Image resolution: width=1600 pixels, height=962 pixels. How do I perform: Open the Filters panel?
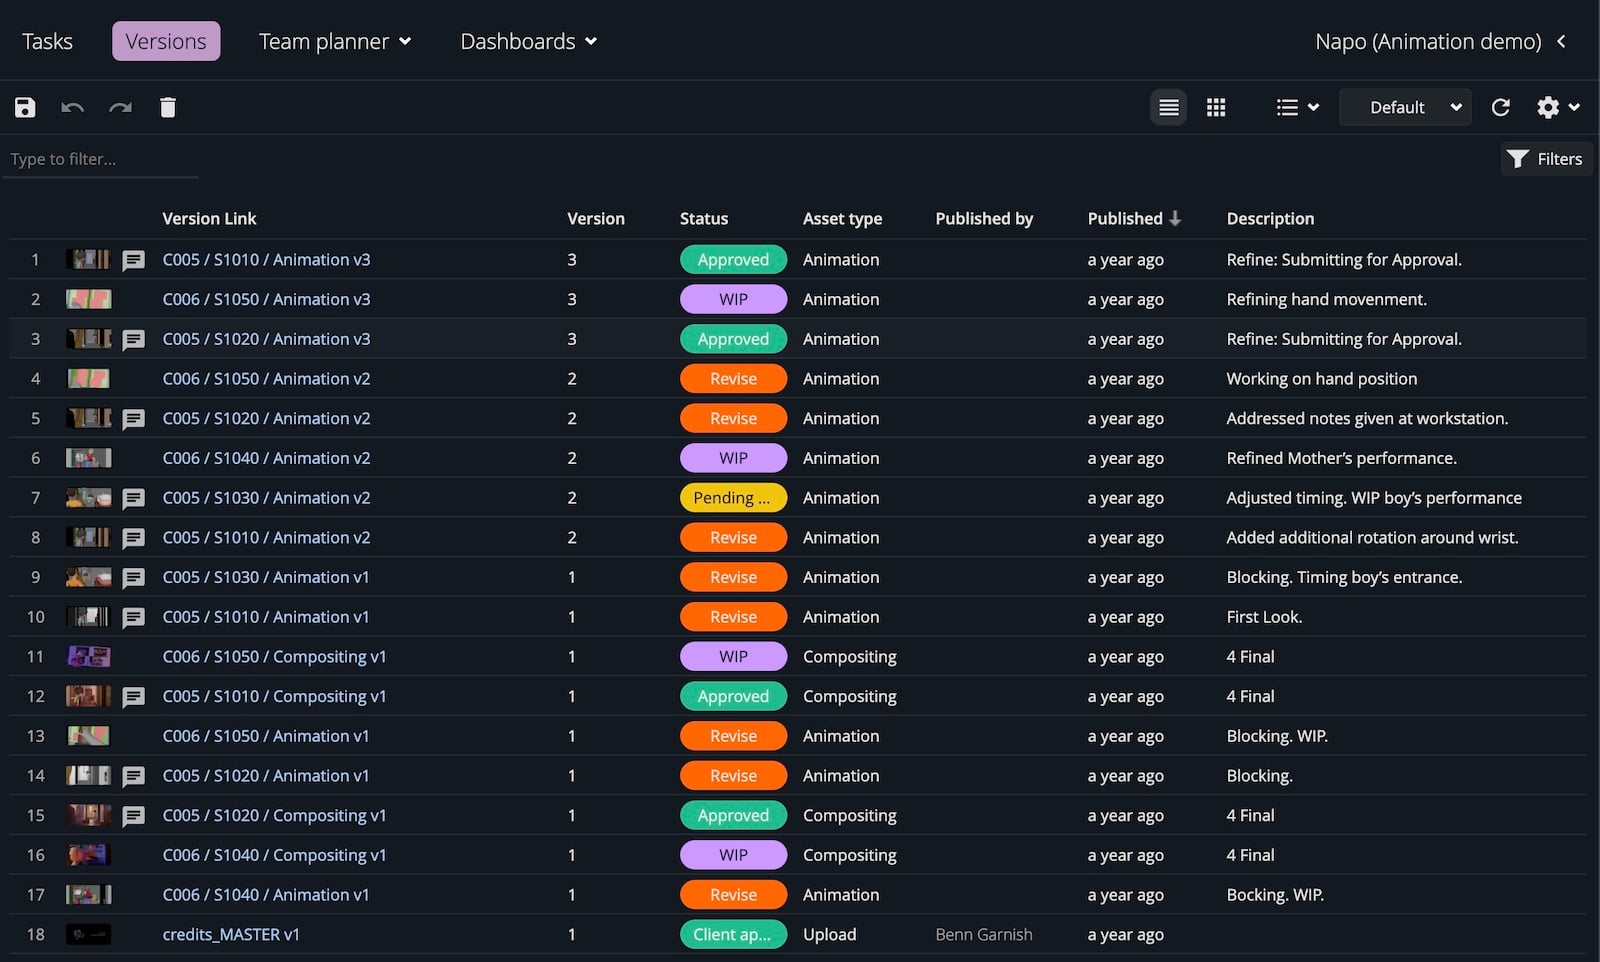click(1546, 158)
